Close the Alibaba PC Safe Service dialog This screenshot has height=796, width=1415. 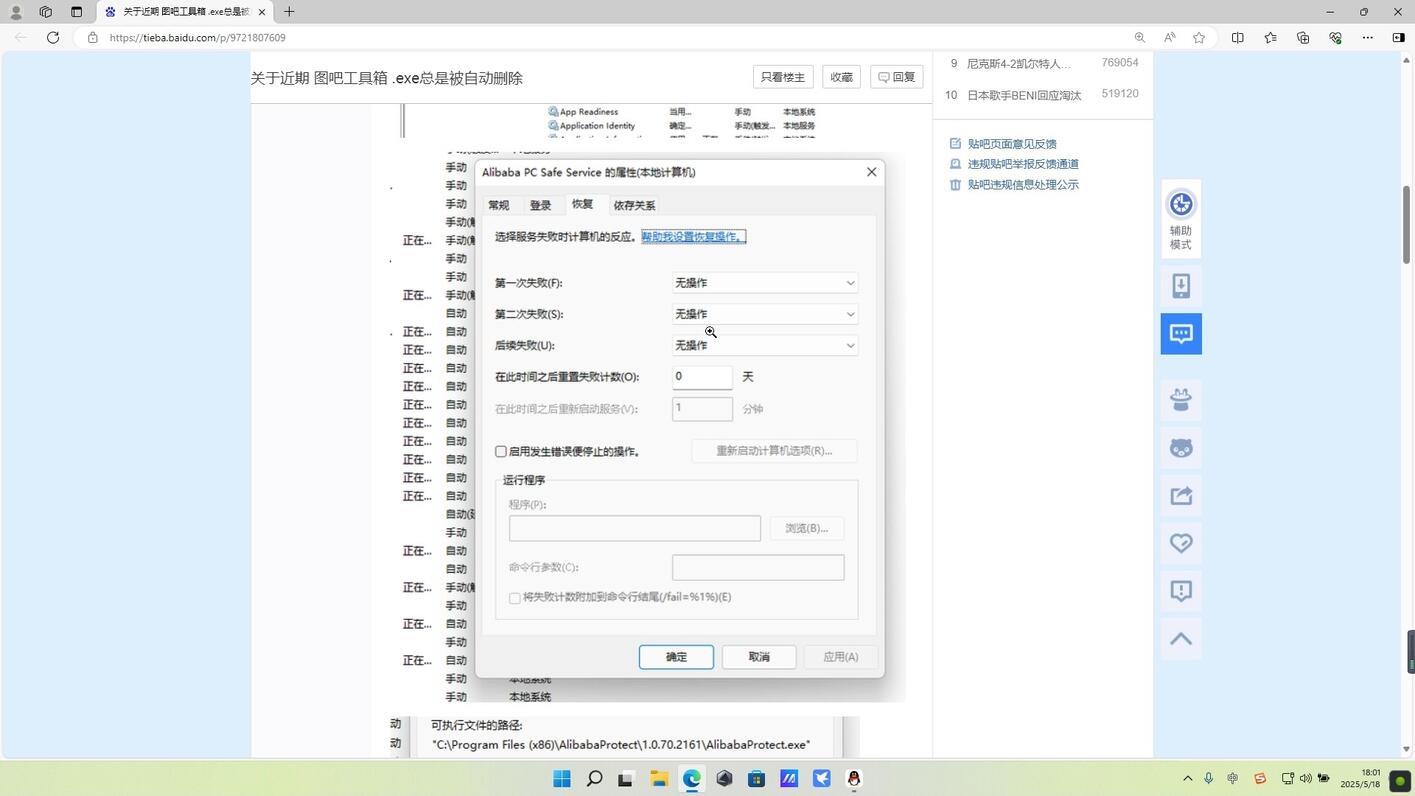[871, 172]
